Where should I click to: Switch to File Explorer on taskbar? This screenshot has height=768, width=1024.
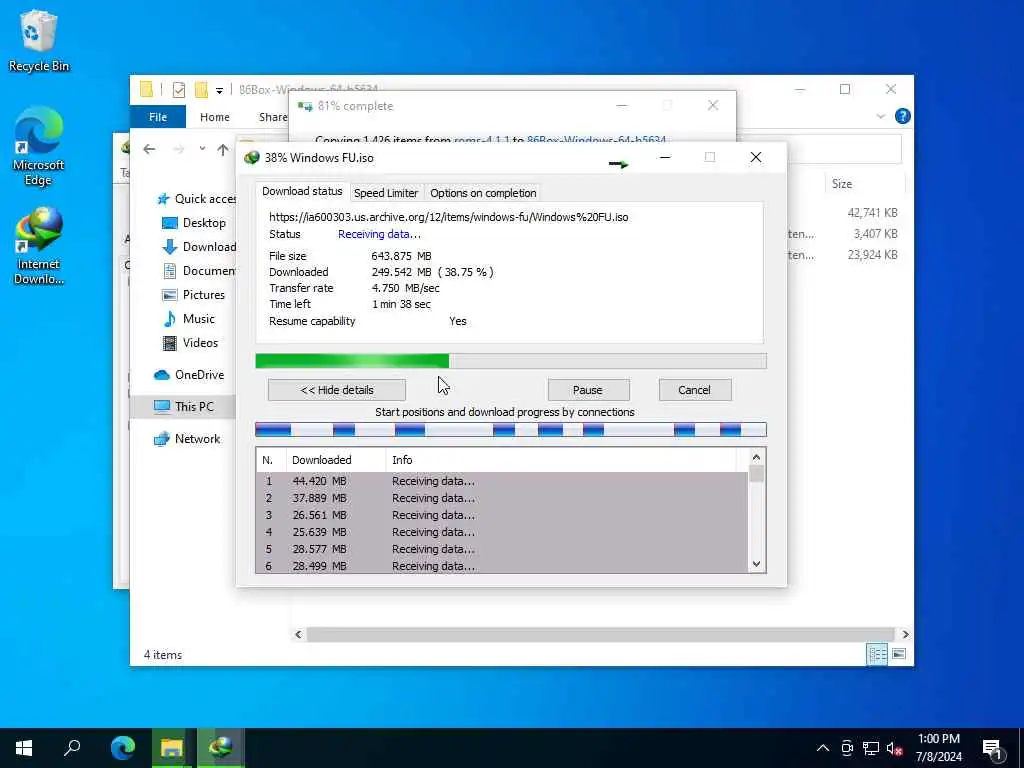click(172, 748)
